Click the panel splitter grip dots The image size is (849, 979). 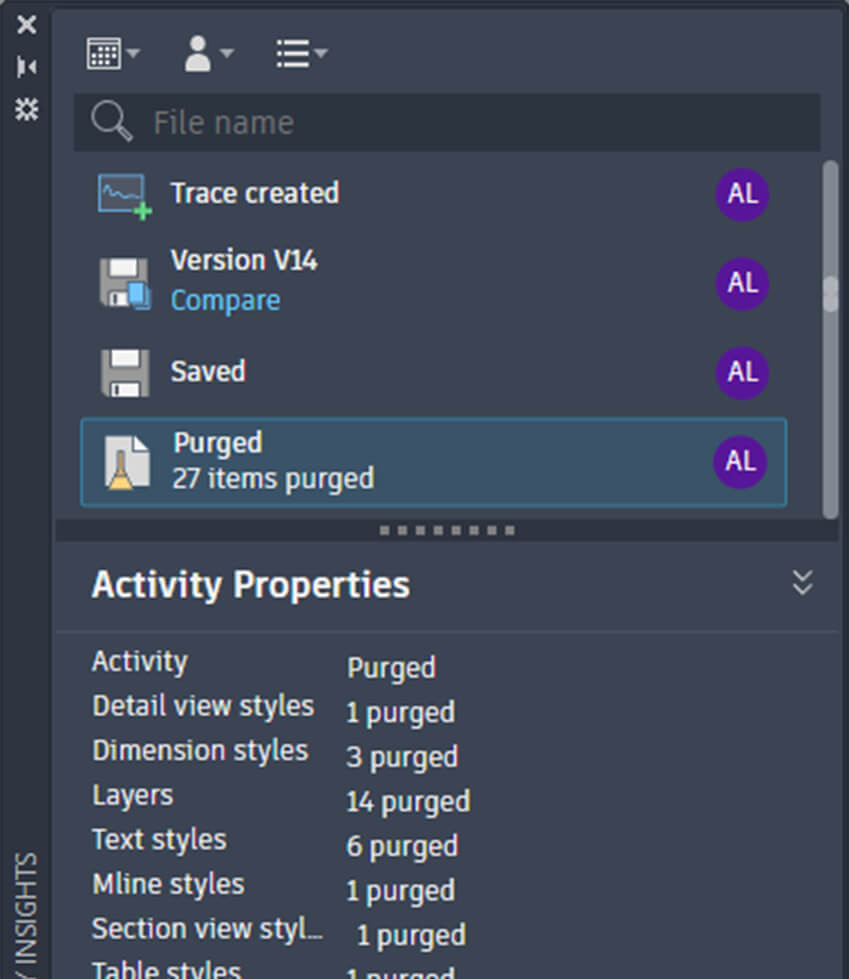point(447,530)
